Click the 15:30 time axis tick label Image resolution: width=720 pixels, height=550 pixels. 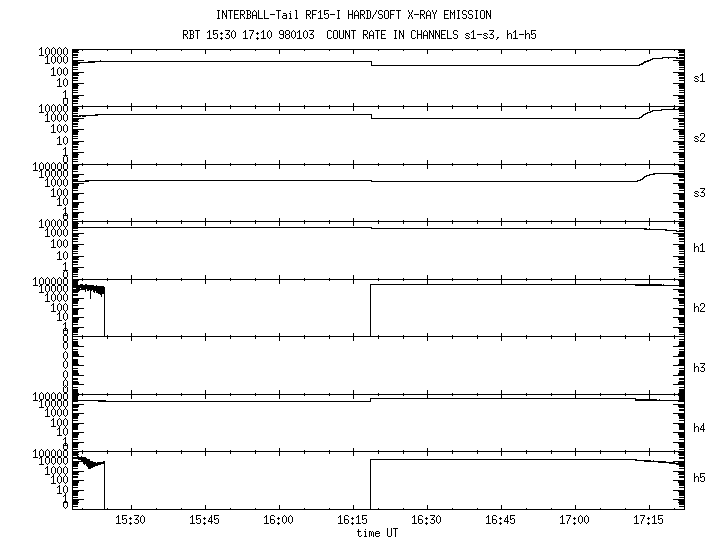(130, 520)
